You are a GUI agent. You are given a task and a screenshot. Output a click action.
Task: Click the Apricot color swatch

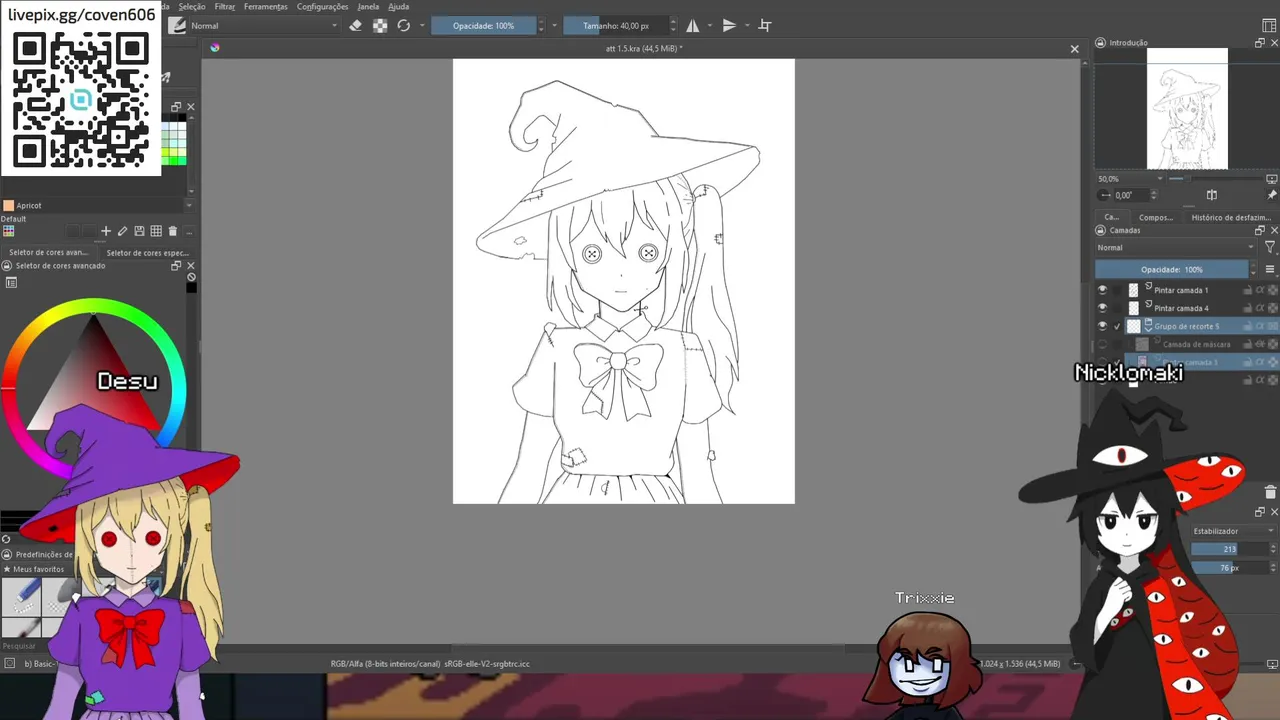[x=8, y=206]
